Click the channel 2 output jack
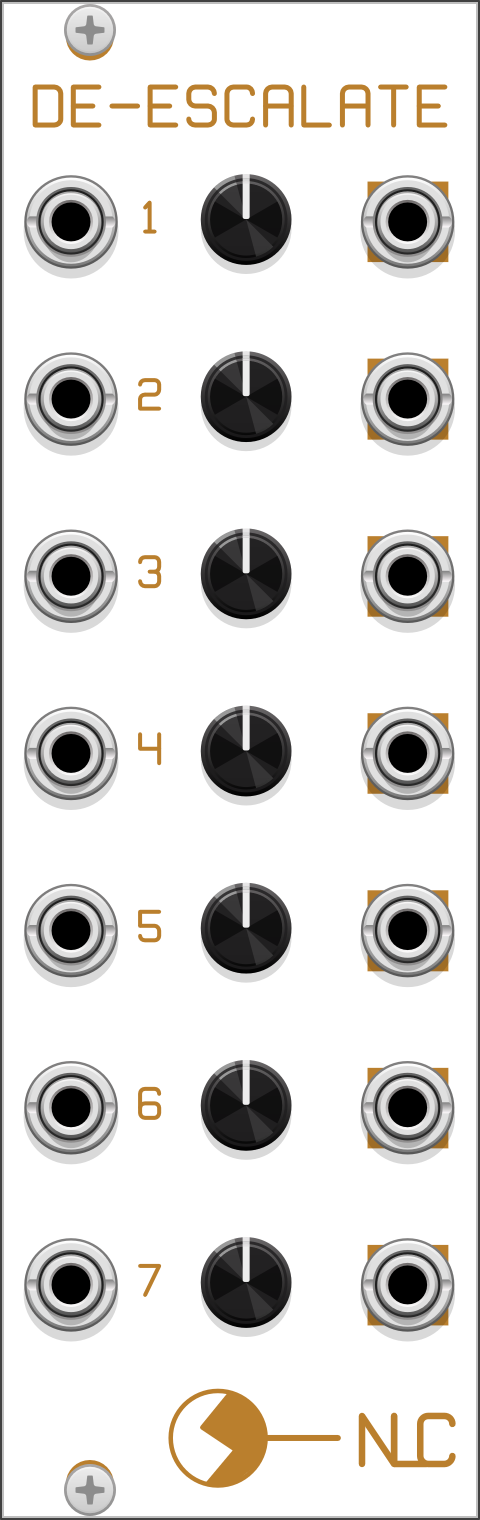This screenshot has width=480, height=1520. [x=407, y=397]
